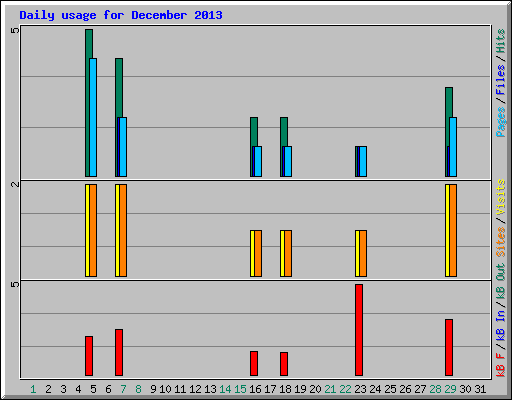Click the red KB F legend label
512x400 pixels.
pyautogui.click(x=500, y=365)
